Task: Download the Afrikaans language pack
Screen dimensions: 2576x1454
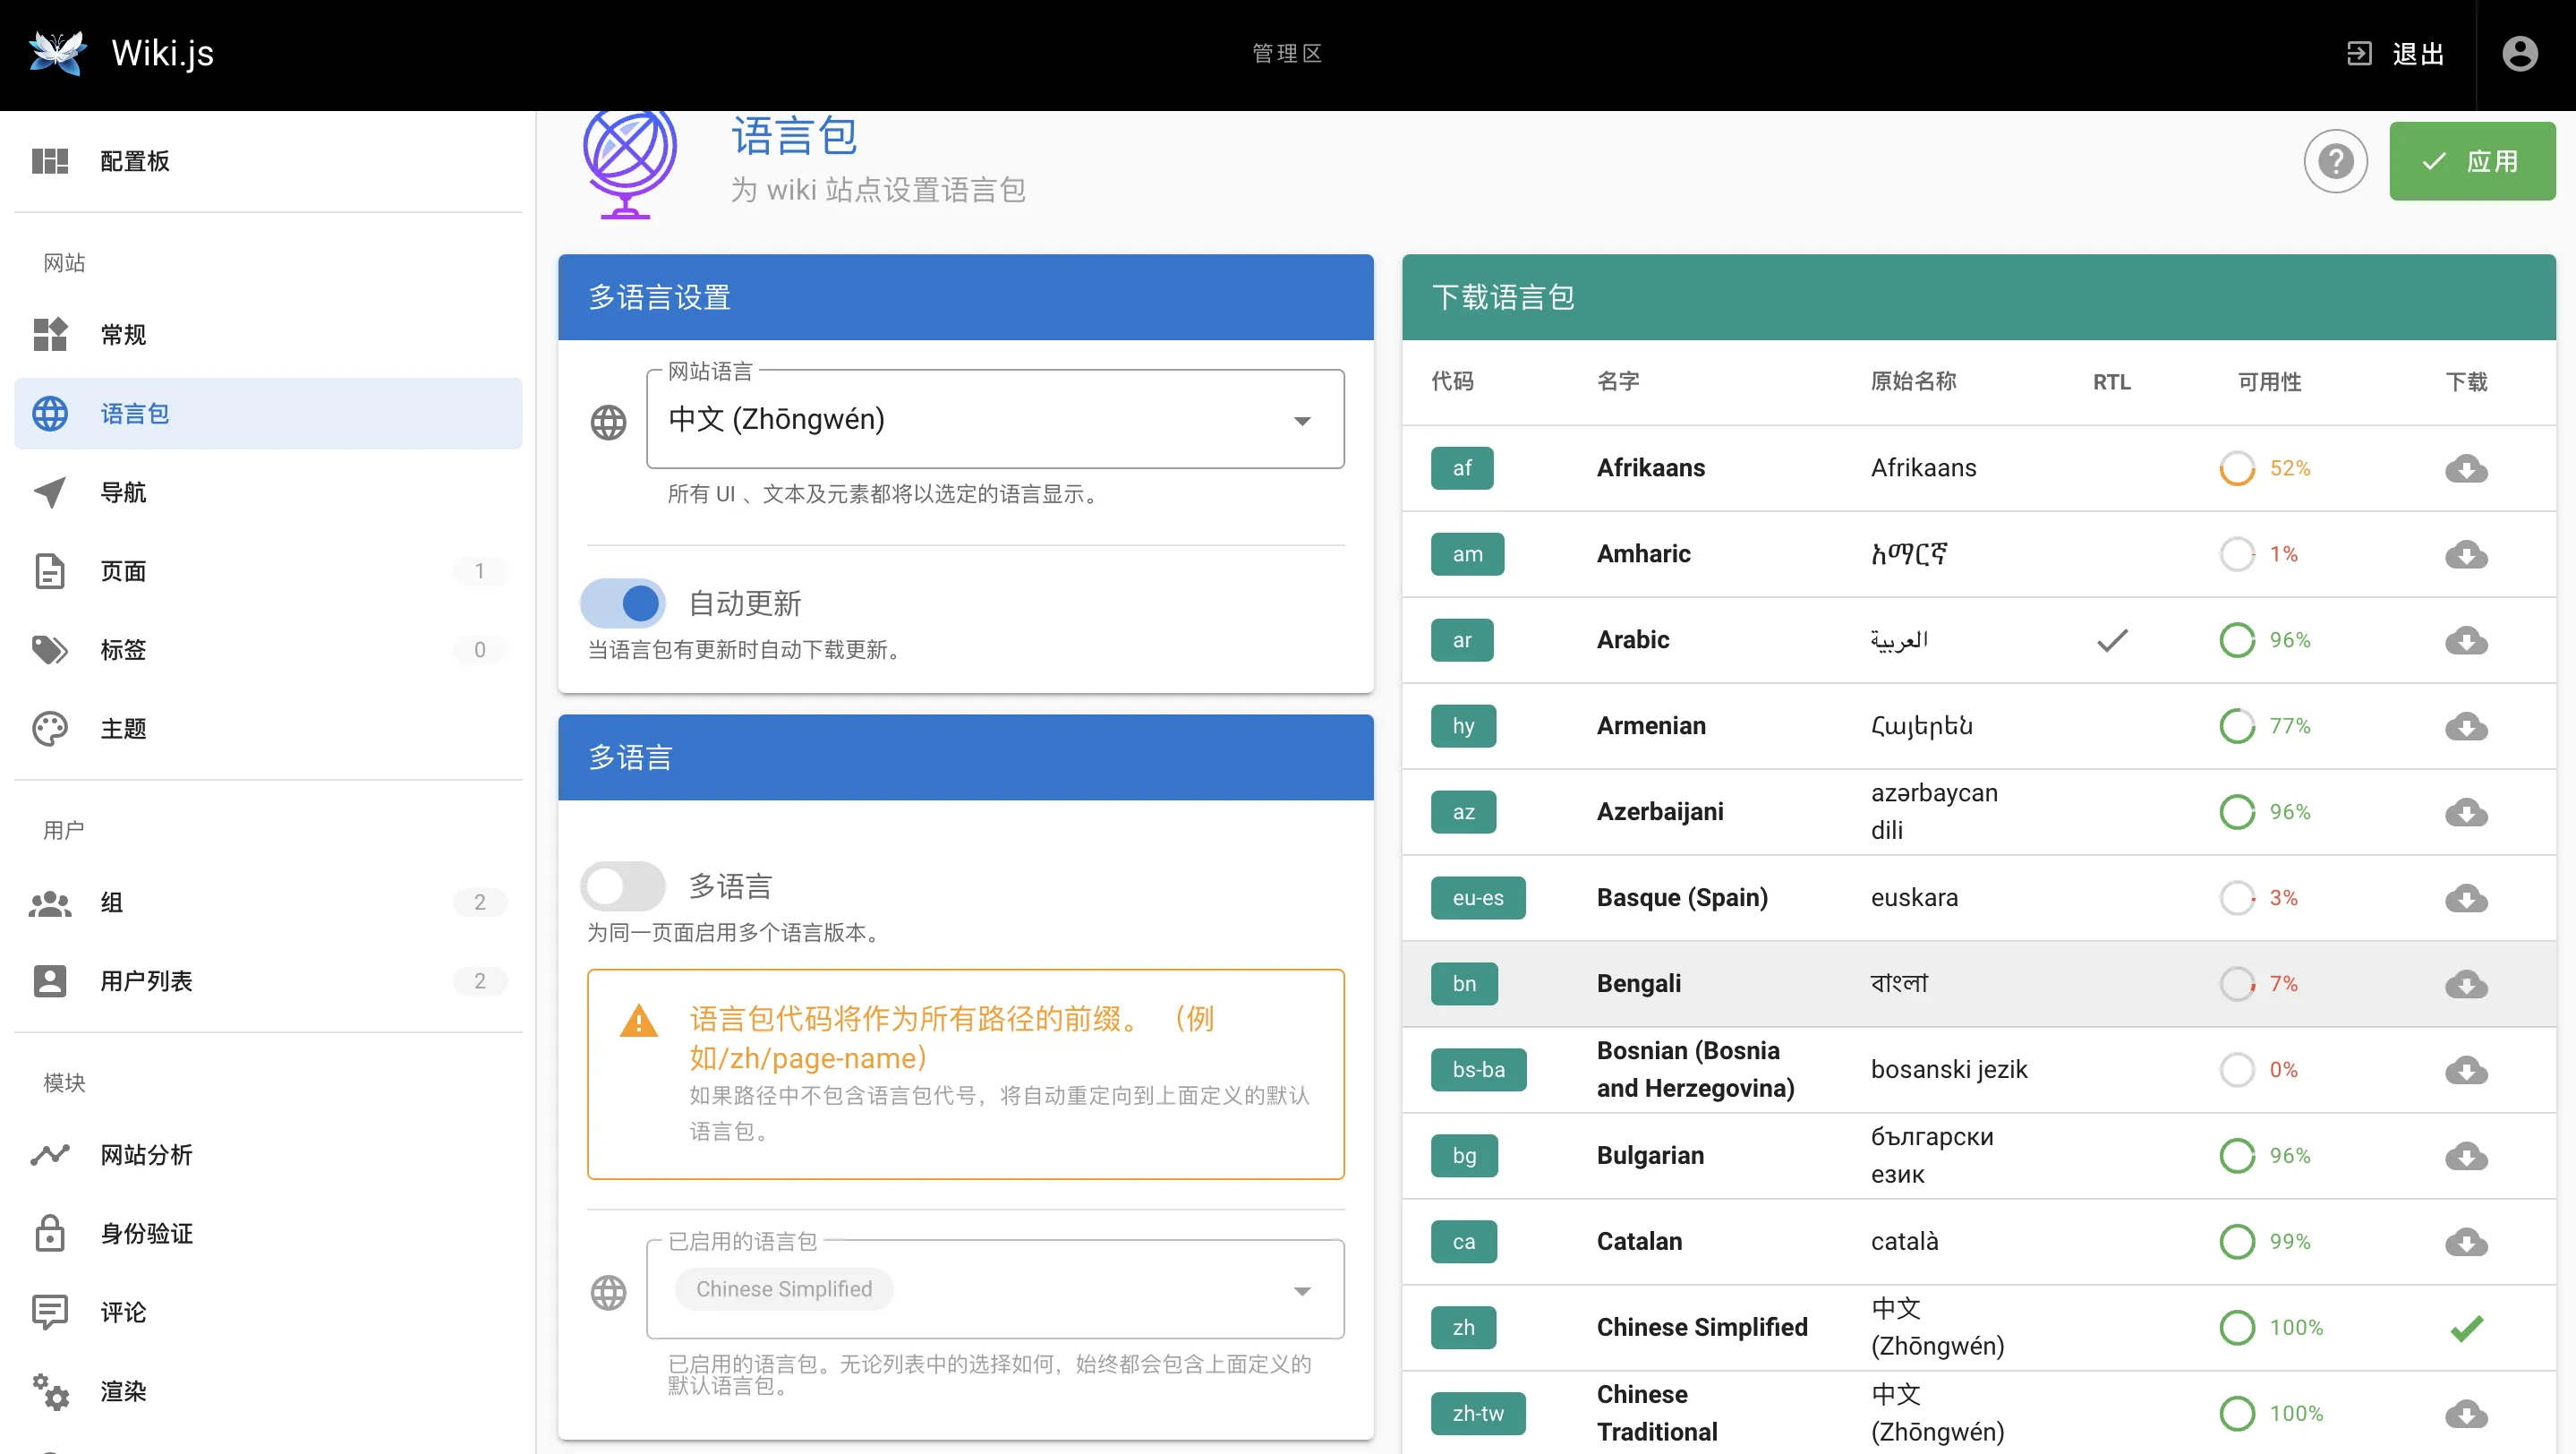Action: point(2465,469)
